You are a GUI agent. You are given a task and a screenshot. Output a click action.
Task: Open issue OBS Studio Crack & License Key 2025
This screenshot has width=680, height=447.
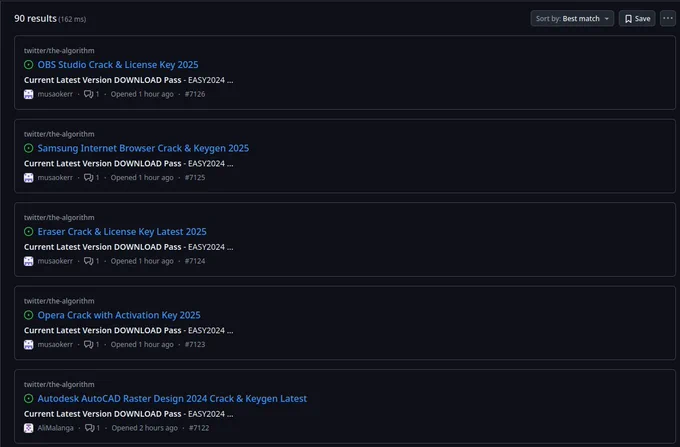coord(118,65)
